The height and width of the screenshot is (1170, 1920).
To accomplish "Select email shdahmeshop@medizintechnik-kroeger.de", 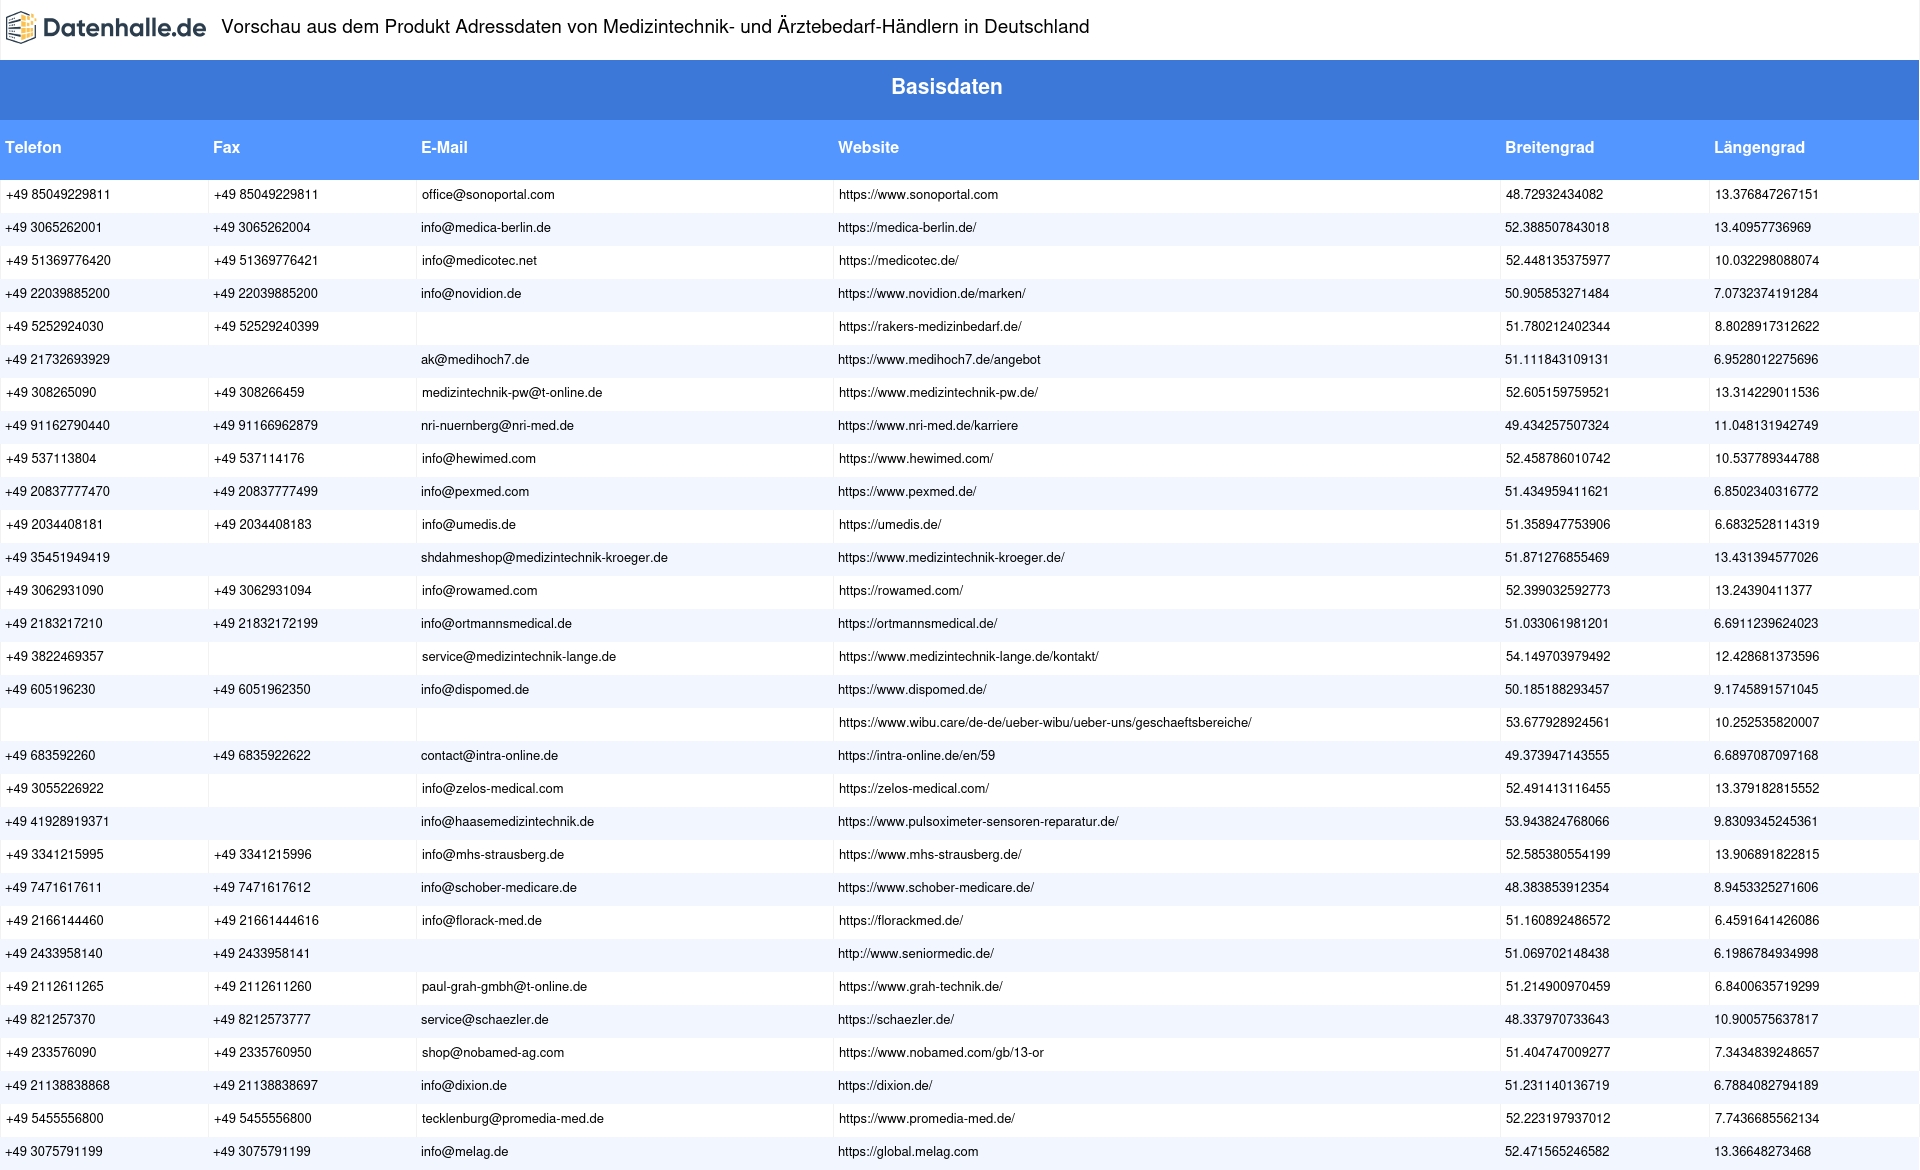I will (x=544, y=558).
